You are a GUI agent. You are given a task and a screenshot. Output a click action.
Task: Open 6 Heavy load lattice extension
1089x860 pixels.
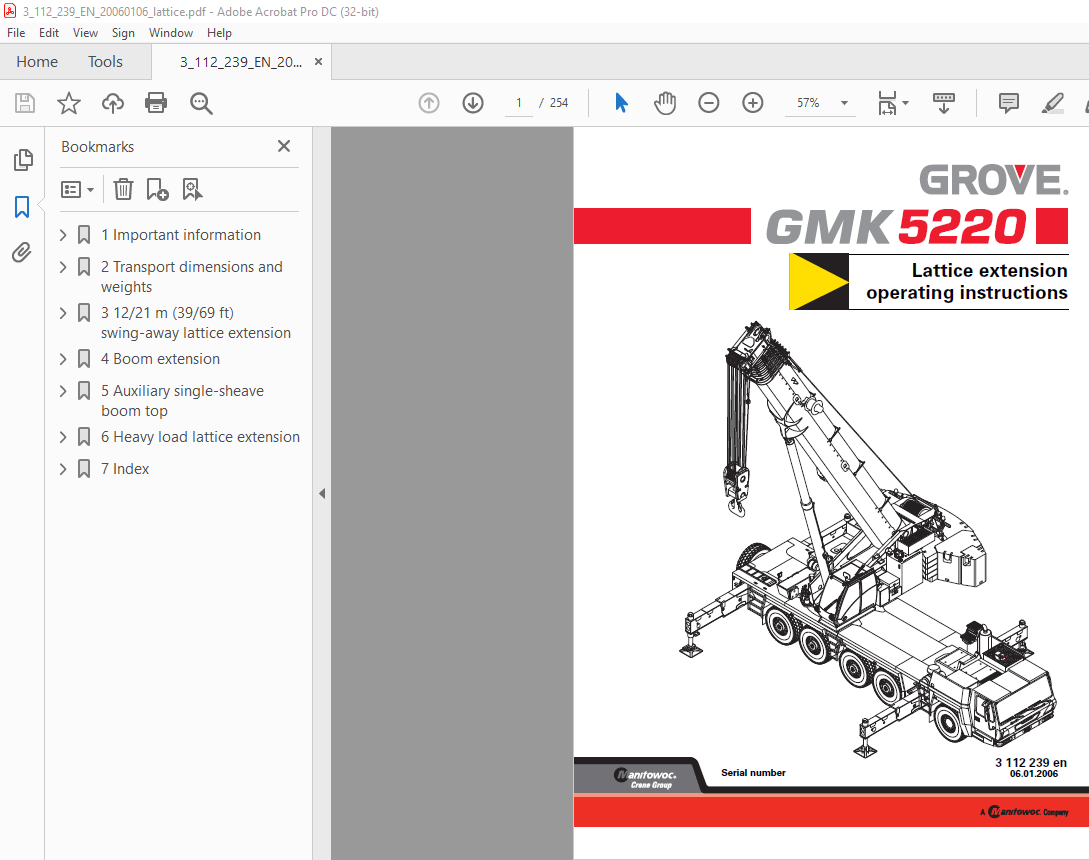[x=200, y=437]
